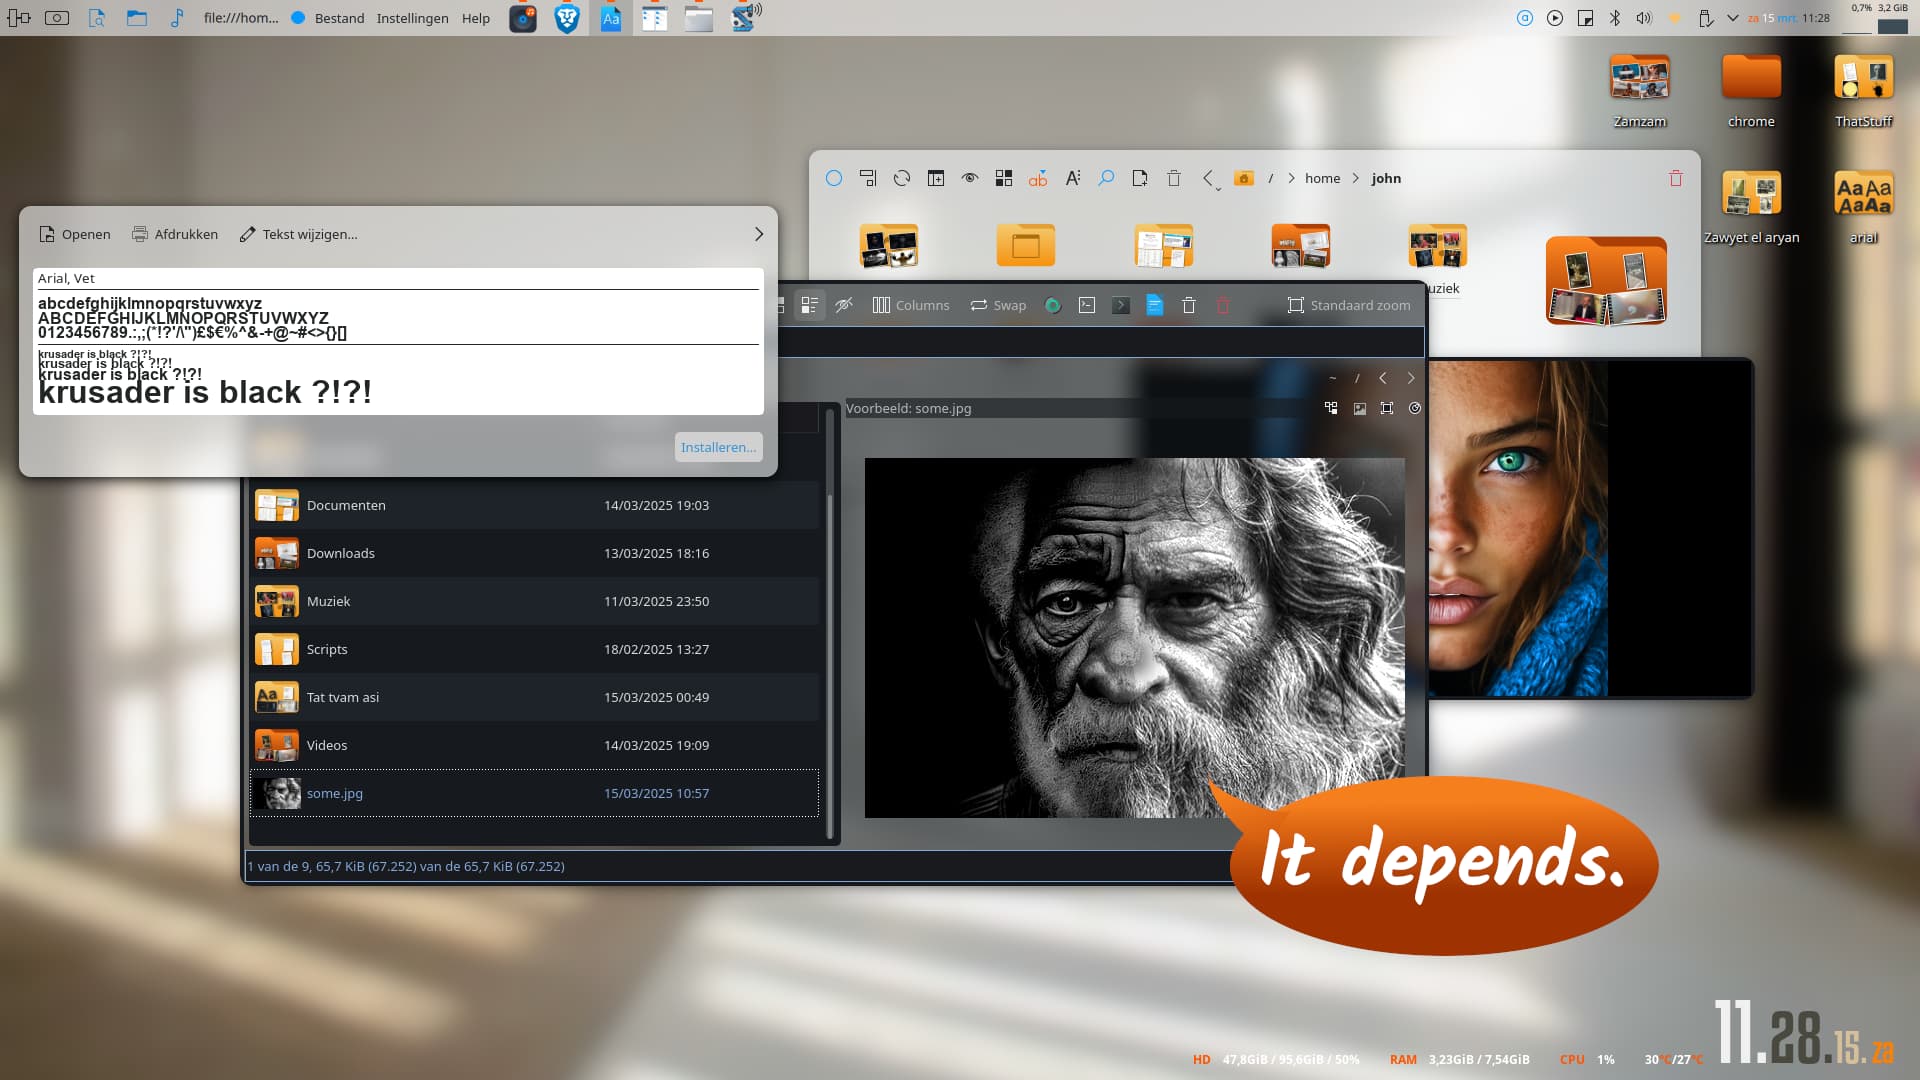Select the Muziek folder row in Krusader
Viewport: 1920px width, 1080px height.
coord(534,601)
